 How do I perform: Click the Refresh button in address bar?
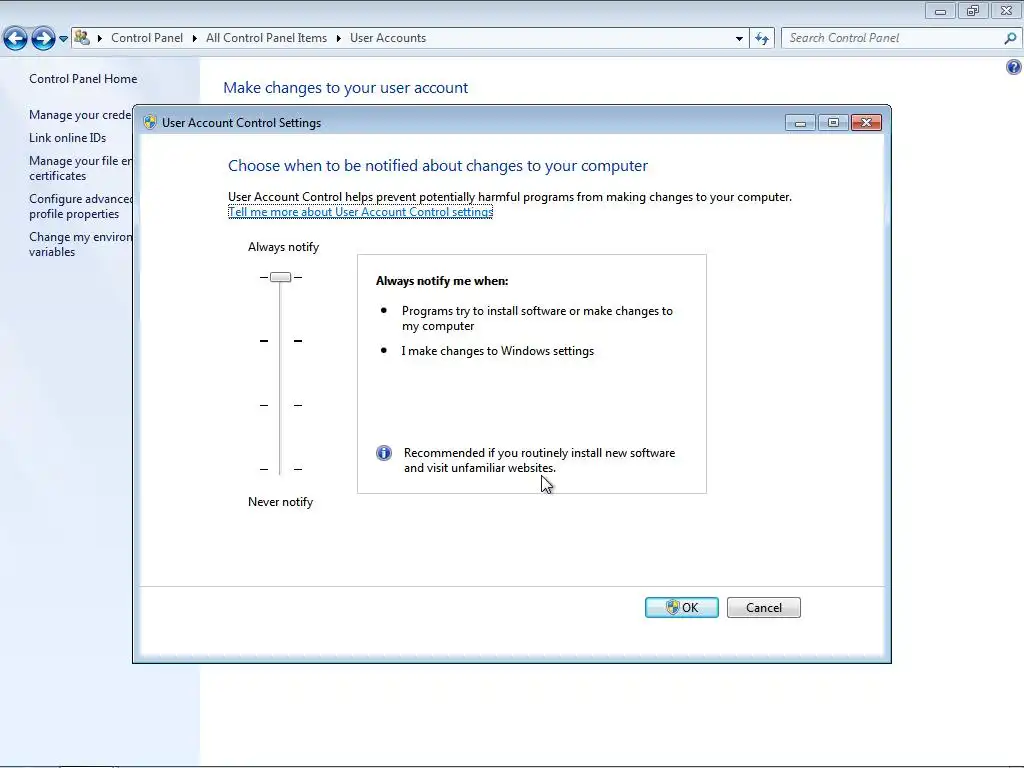point(762,39)
